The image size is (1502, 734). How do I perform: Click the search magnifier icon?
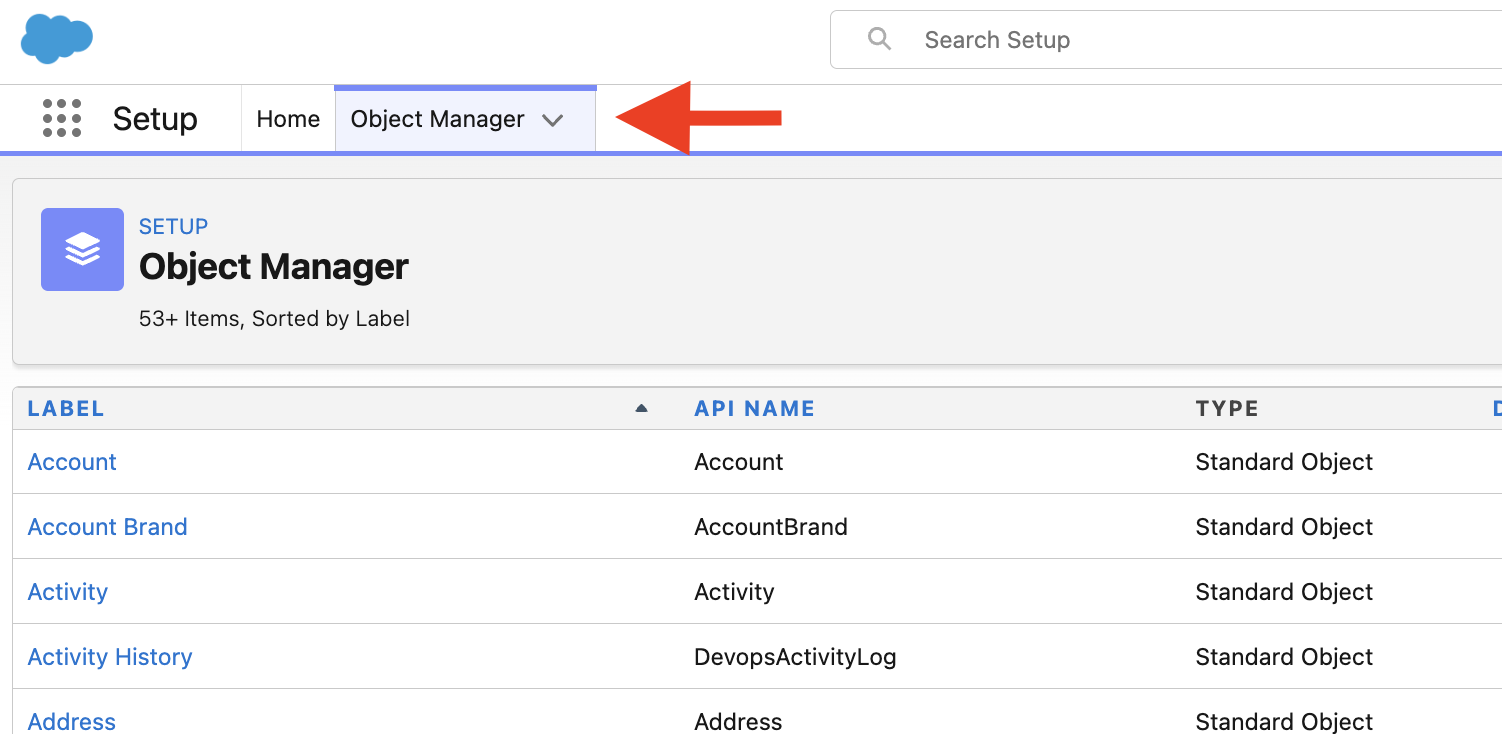(879, 39)
